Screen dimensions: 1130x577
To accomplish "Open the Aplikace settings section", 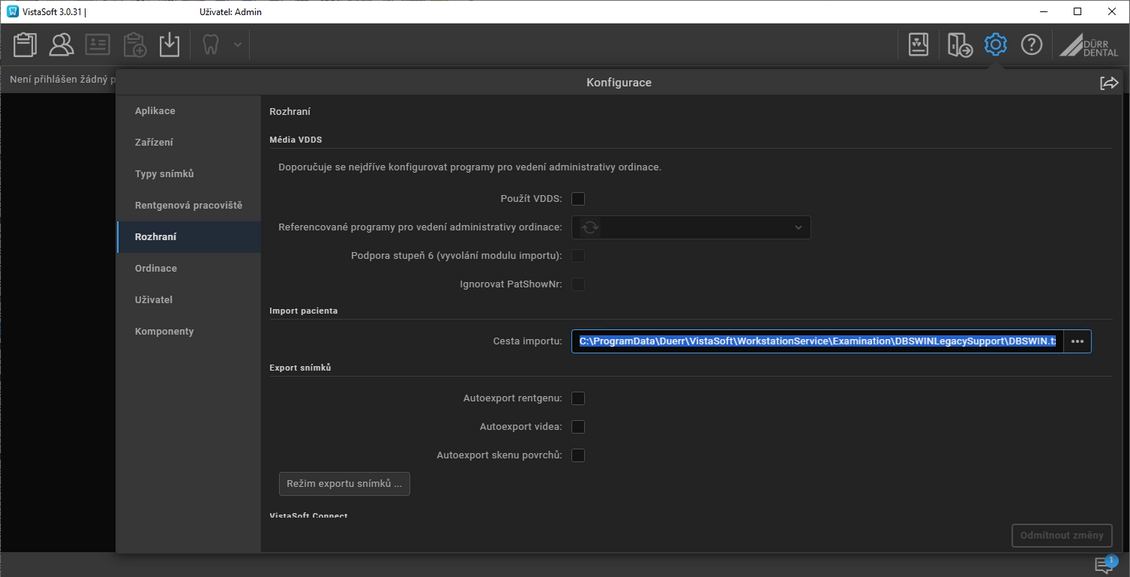I will (189, 111).
